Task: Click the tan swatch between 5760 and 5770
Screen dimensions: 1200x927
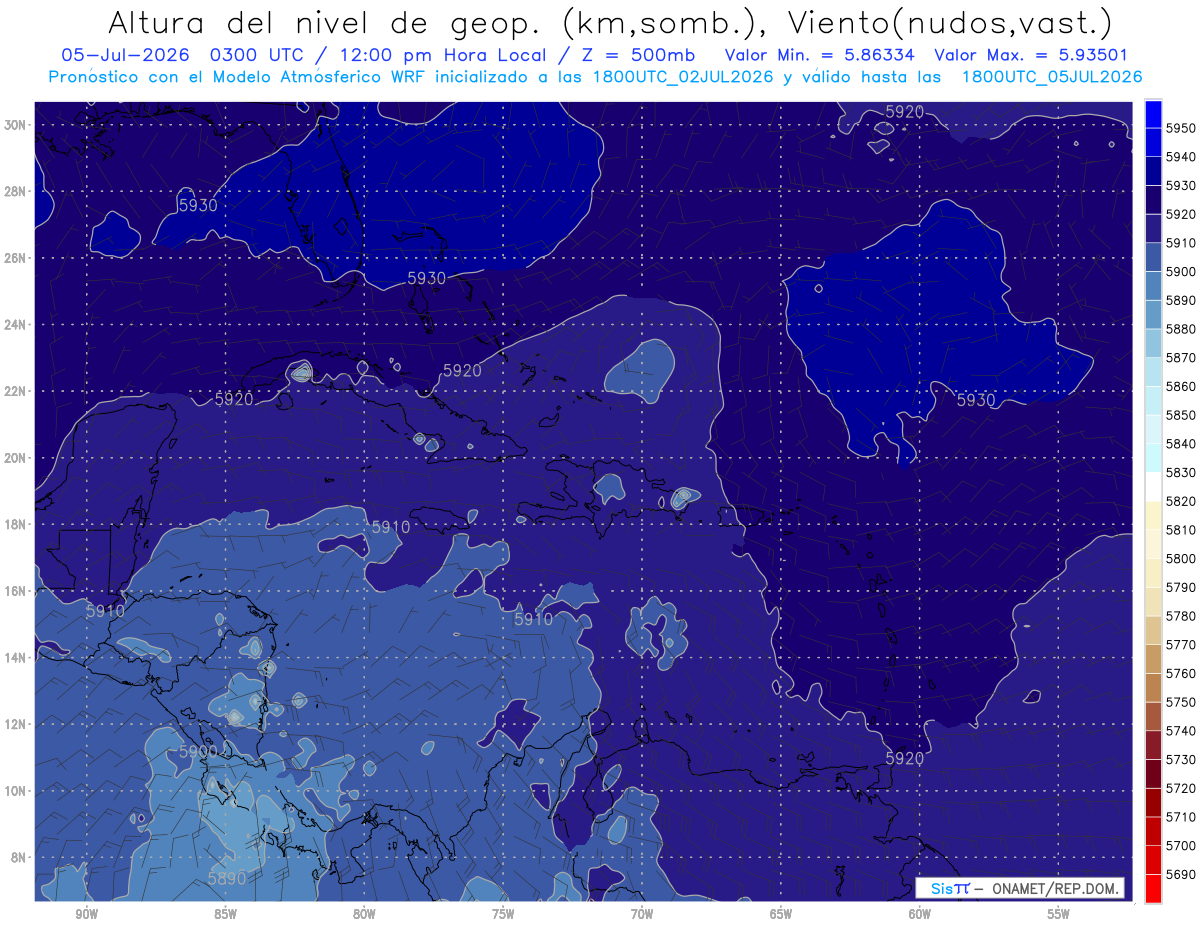Action: pos(1153,659)
